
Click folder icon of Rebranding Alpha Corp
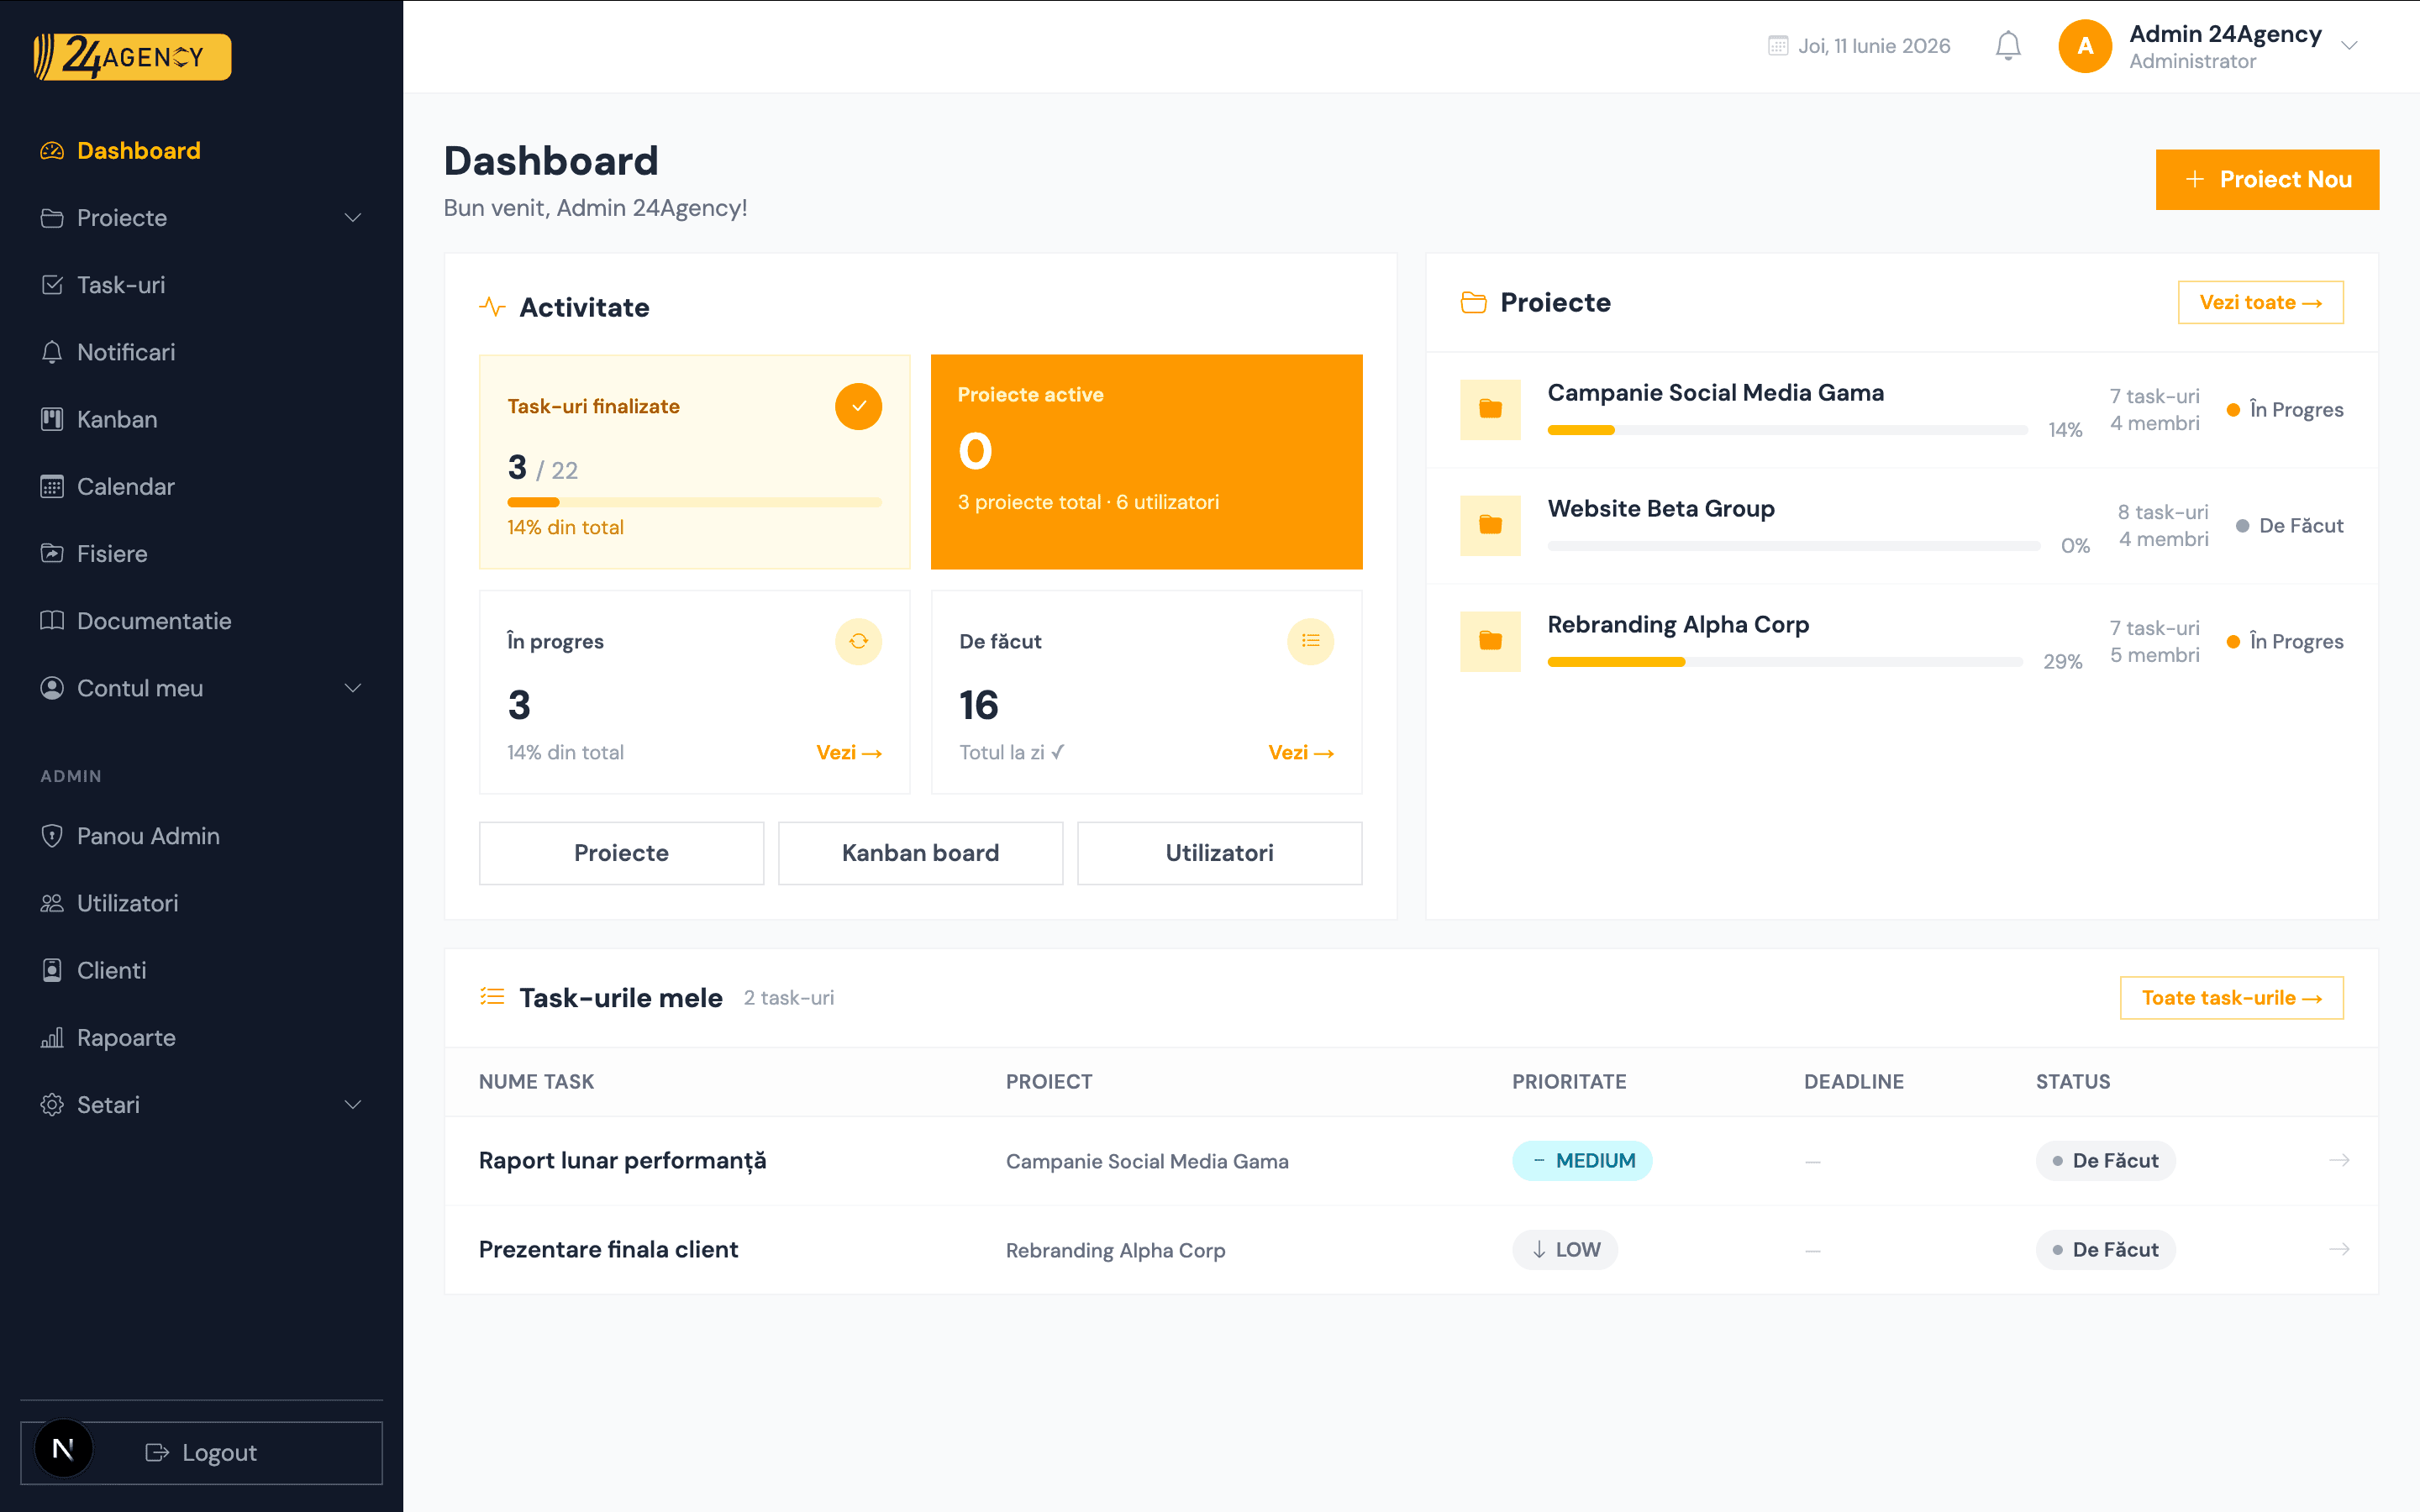1490,641
